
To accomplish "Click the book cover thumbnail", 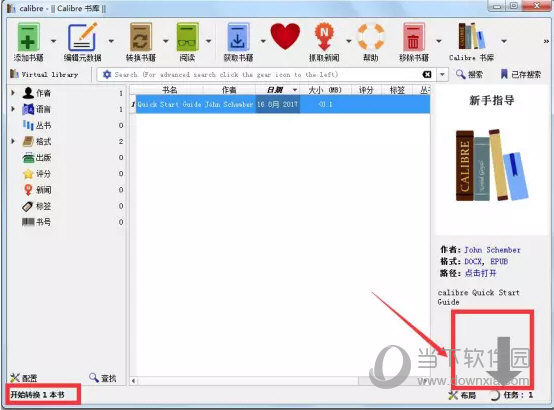I will point(492,165).
